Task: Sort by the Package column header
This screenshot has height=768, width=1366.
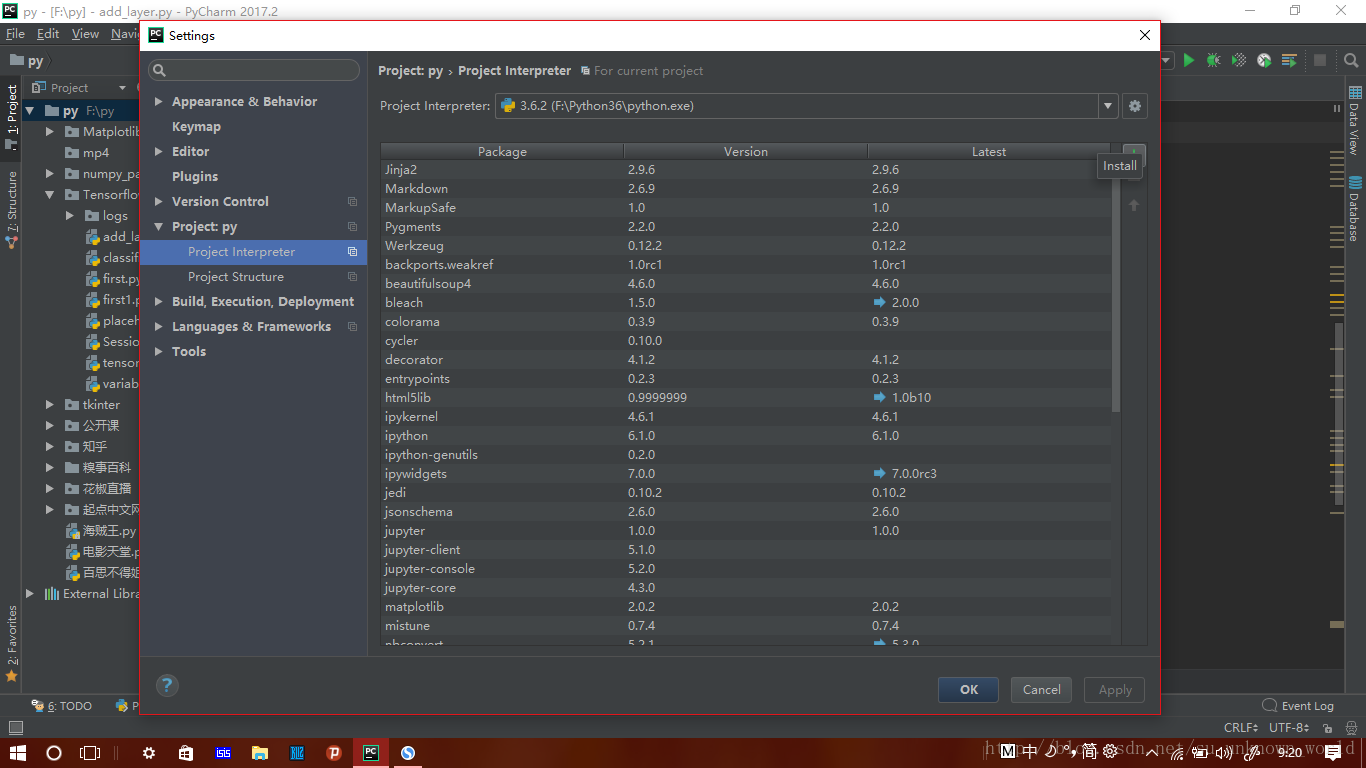Action: [502, 152]
